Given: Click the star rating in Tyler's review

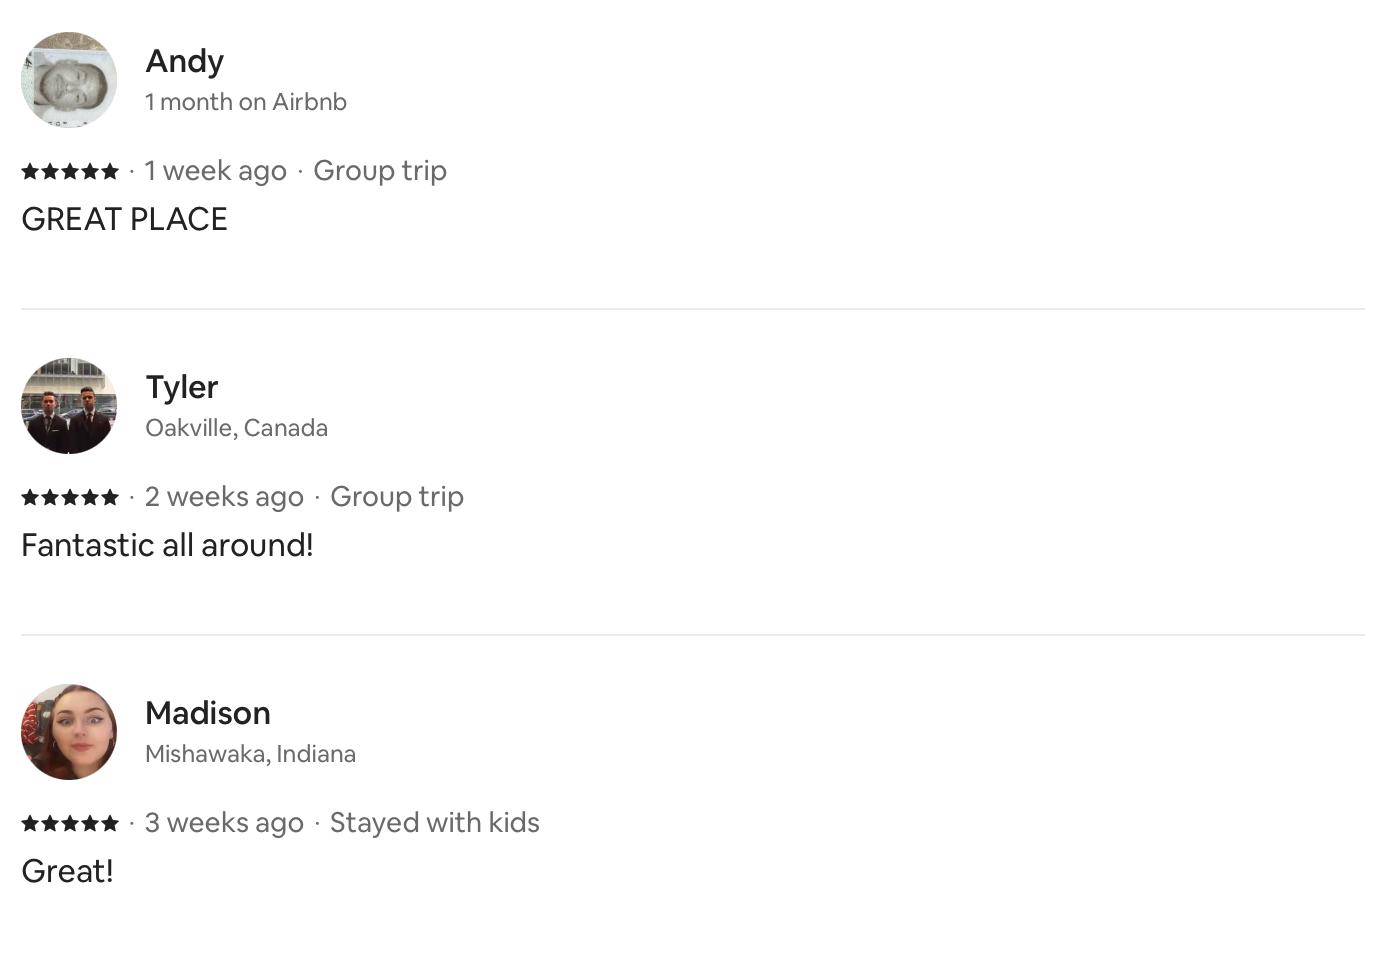Looking at the screenshot, I should coord(70,497).
